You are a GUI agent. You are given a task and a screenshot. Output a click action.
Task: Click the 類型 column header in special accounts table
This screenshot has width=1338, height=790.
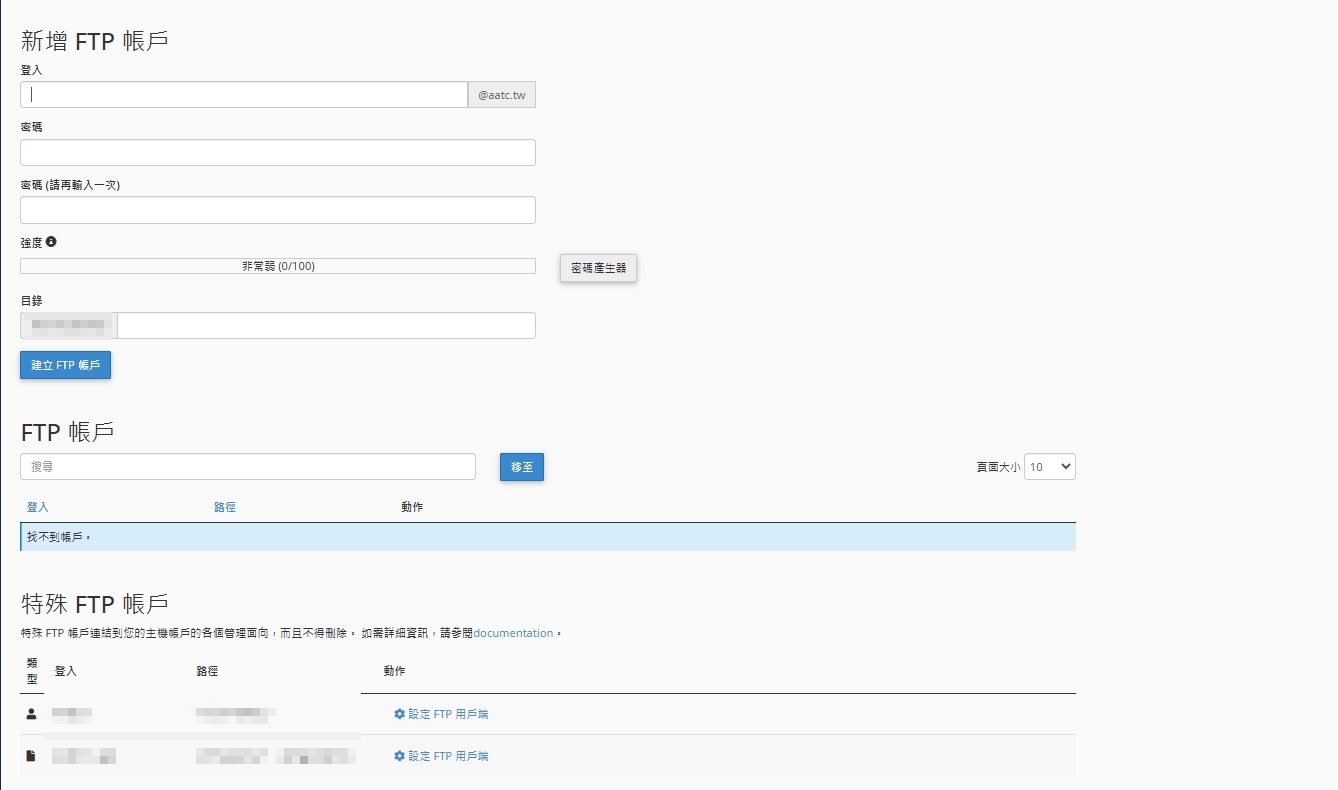[32, 671]
